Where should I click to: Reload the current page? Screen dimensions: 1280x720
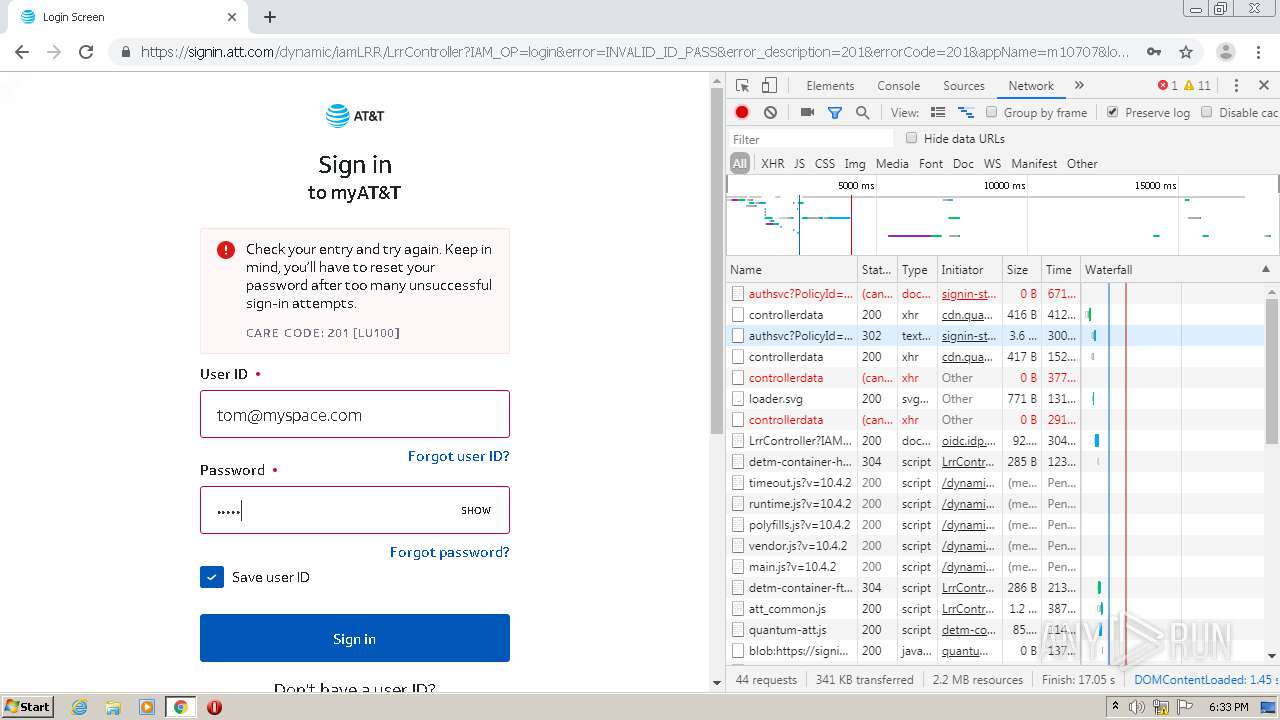[86, 52]
